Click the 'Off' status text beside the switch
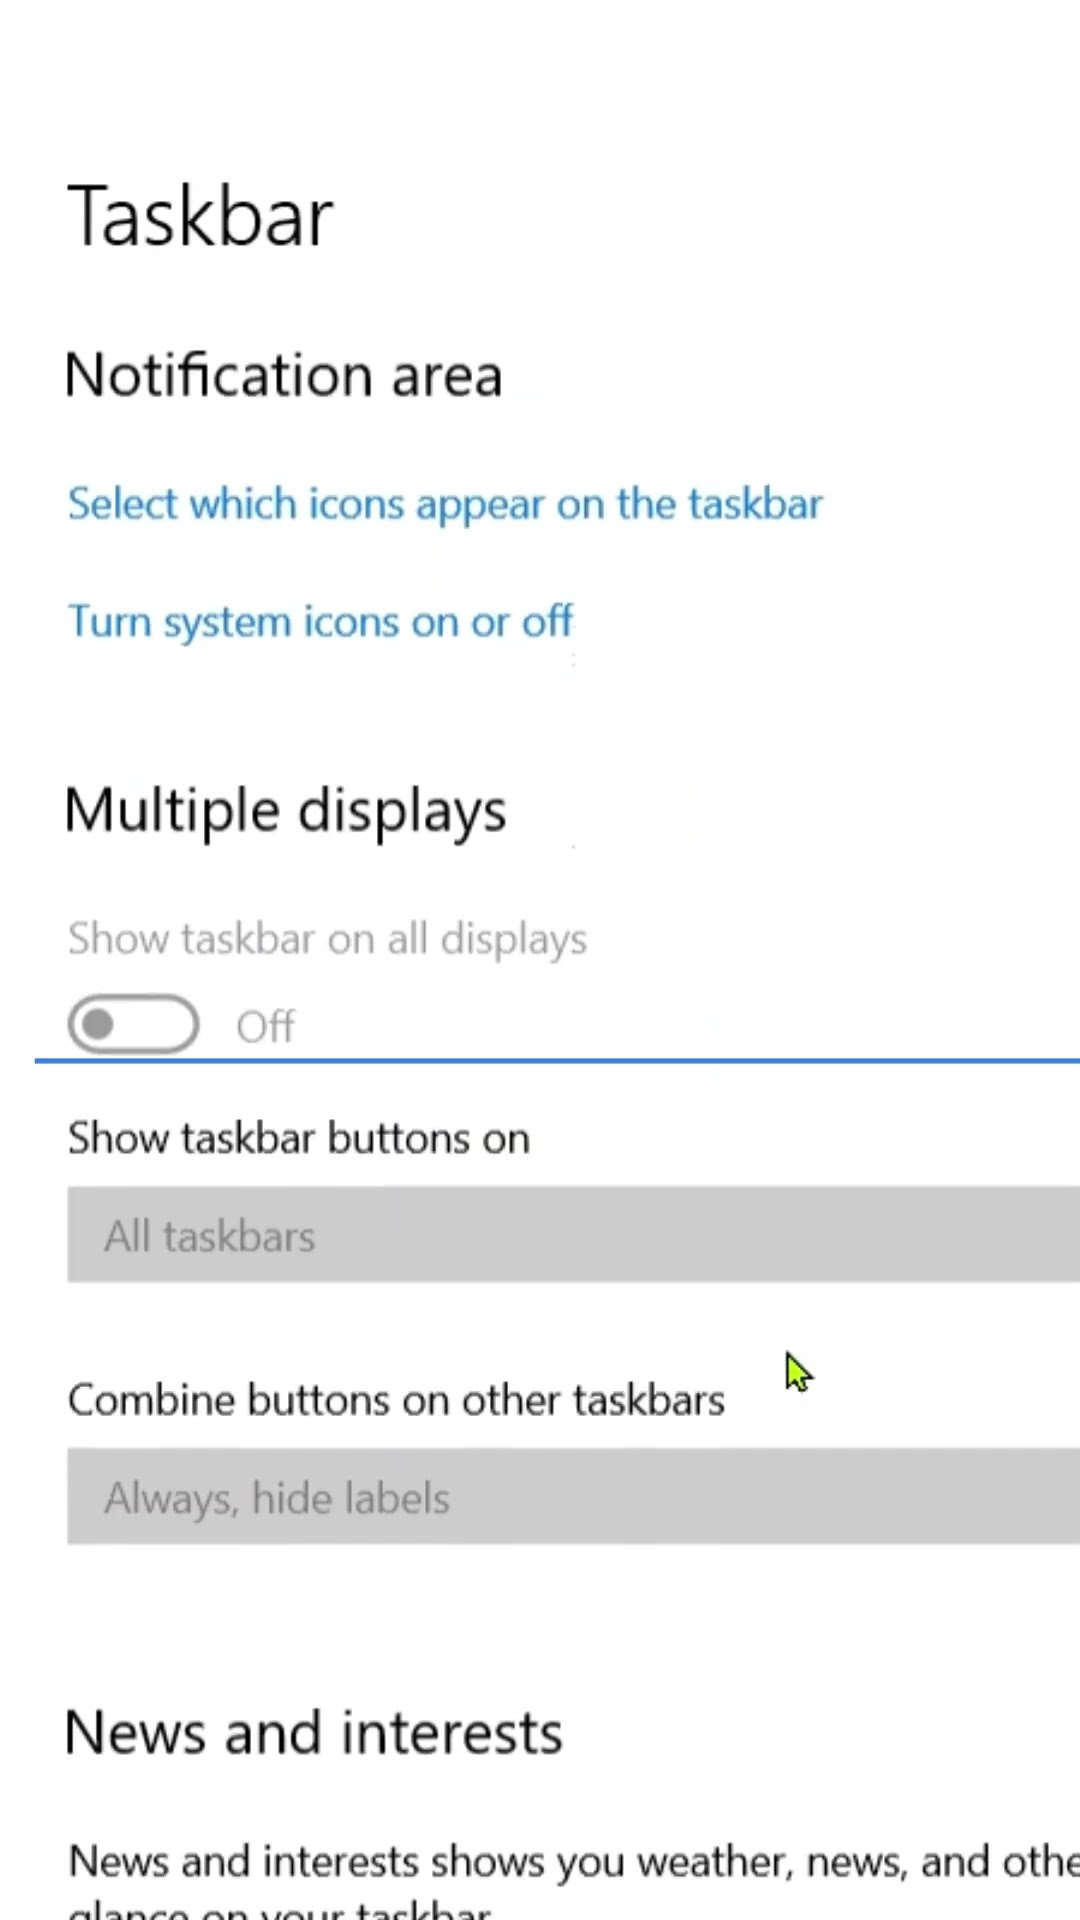Image resolution: width=1080 pixels, height=1920 pixels. point(265,1026)
